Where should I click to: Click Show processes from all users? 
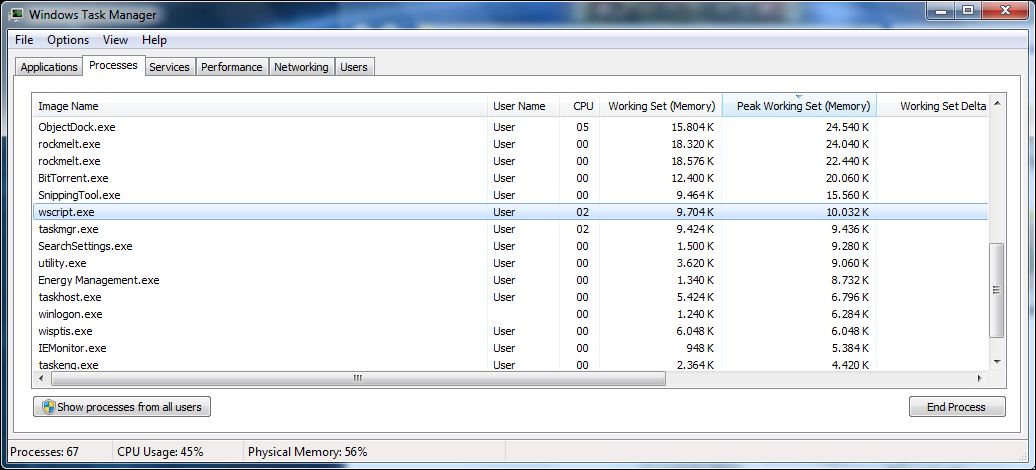click(x=122, y=407)
